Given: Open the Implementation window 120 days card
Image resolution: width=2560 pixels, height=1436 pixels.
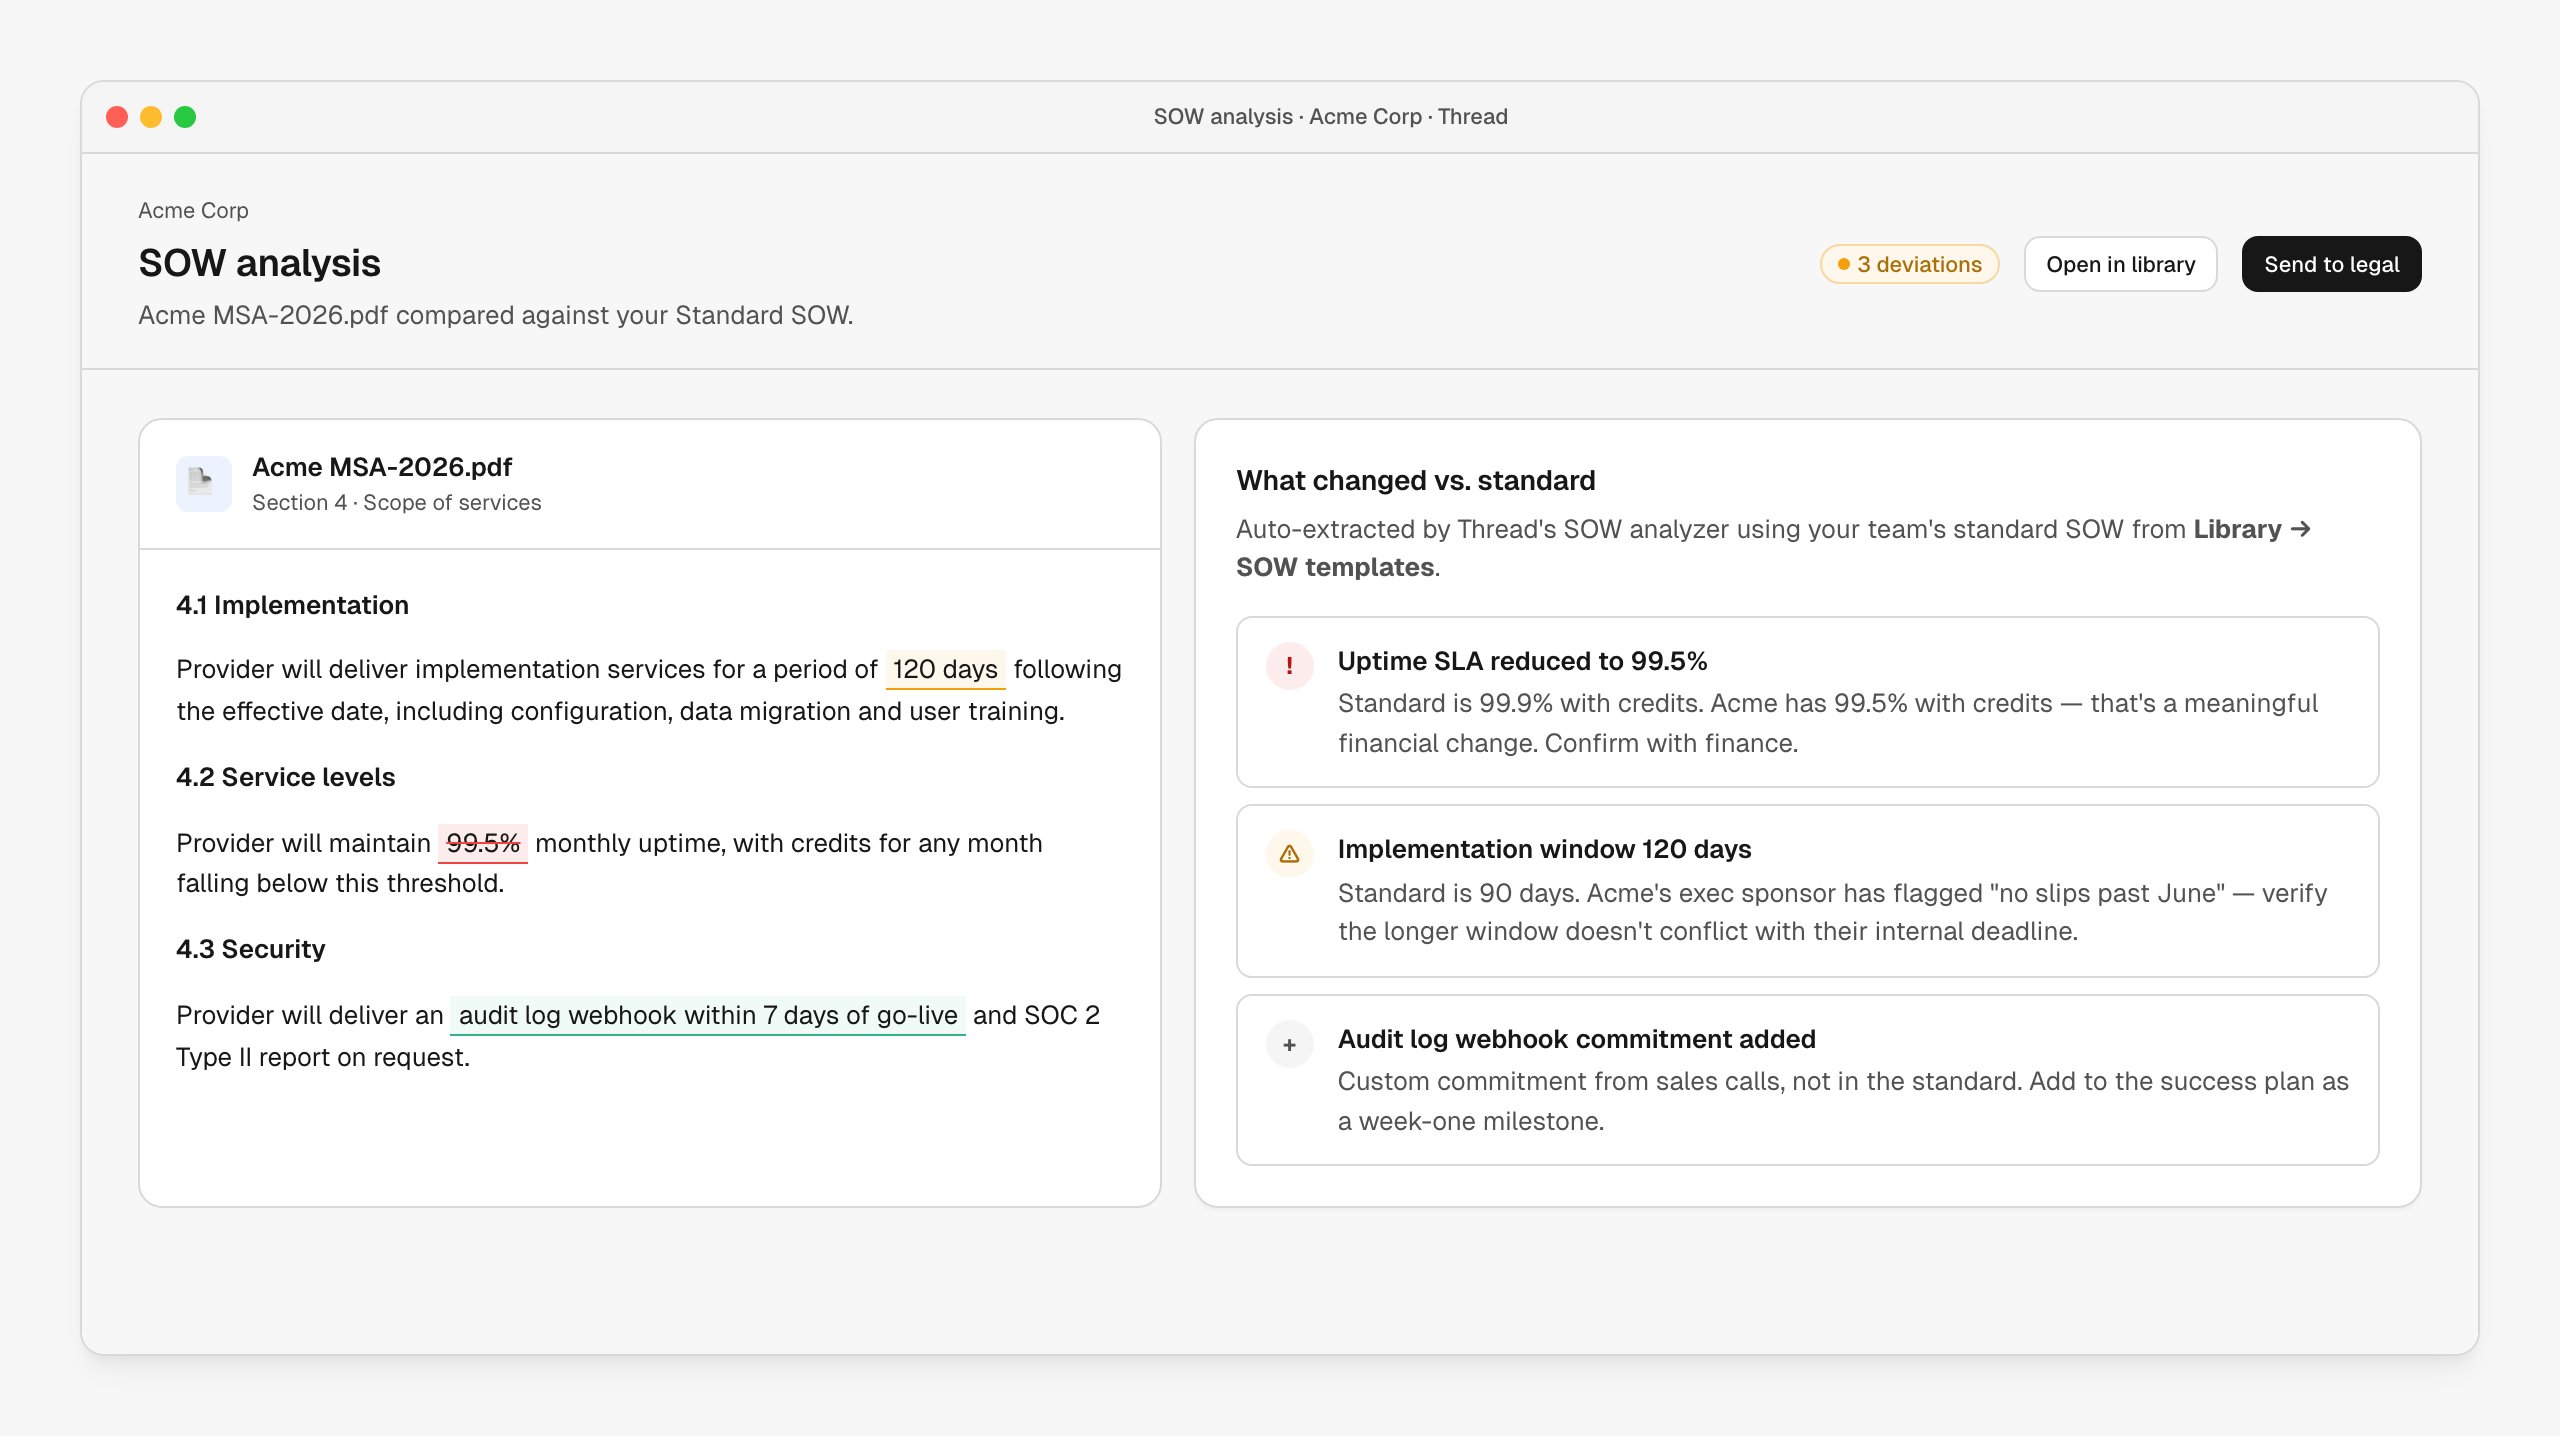Looking at the screenshot, I should [1807, 891].
